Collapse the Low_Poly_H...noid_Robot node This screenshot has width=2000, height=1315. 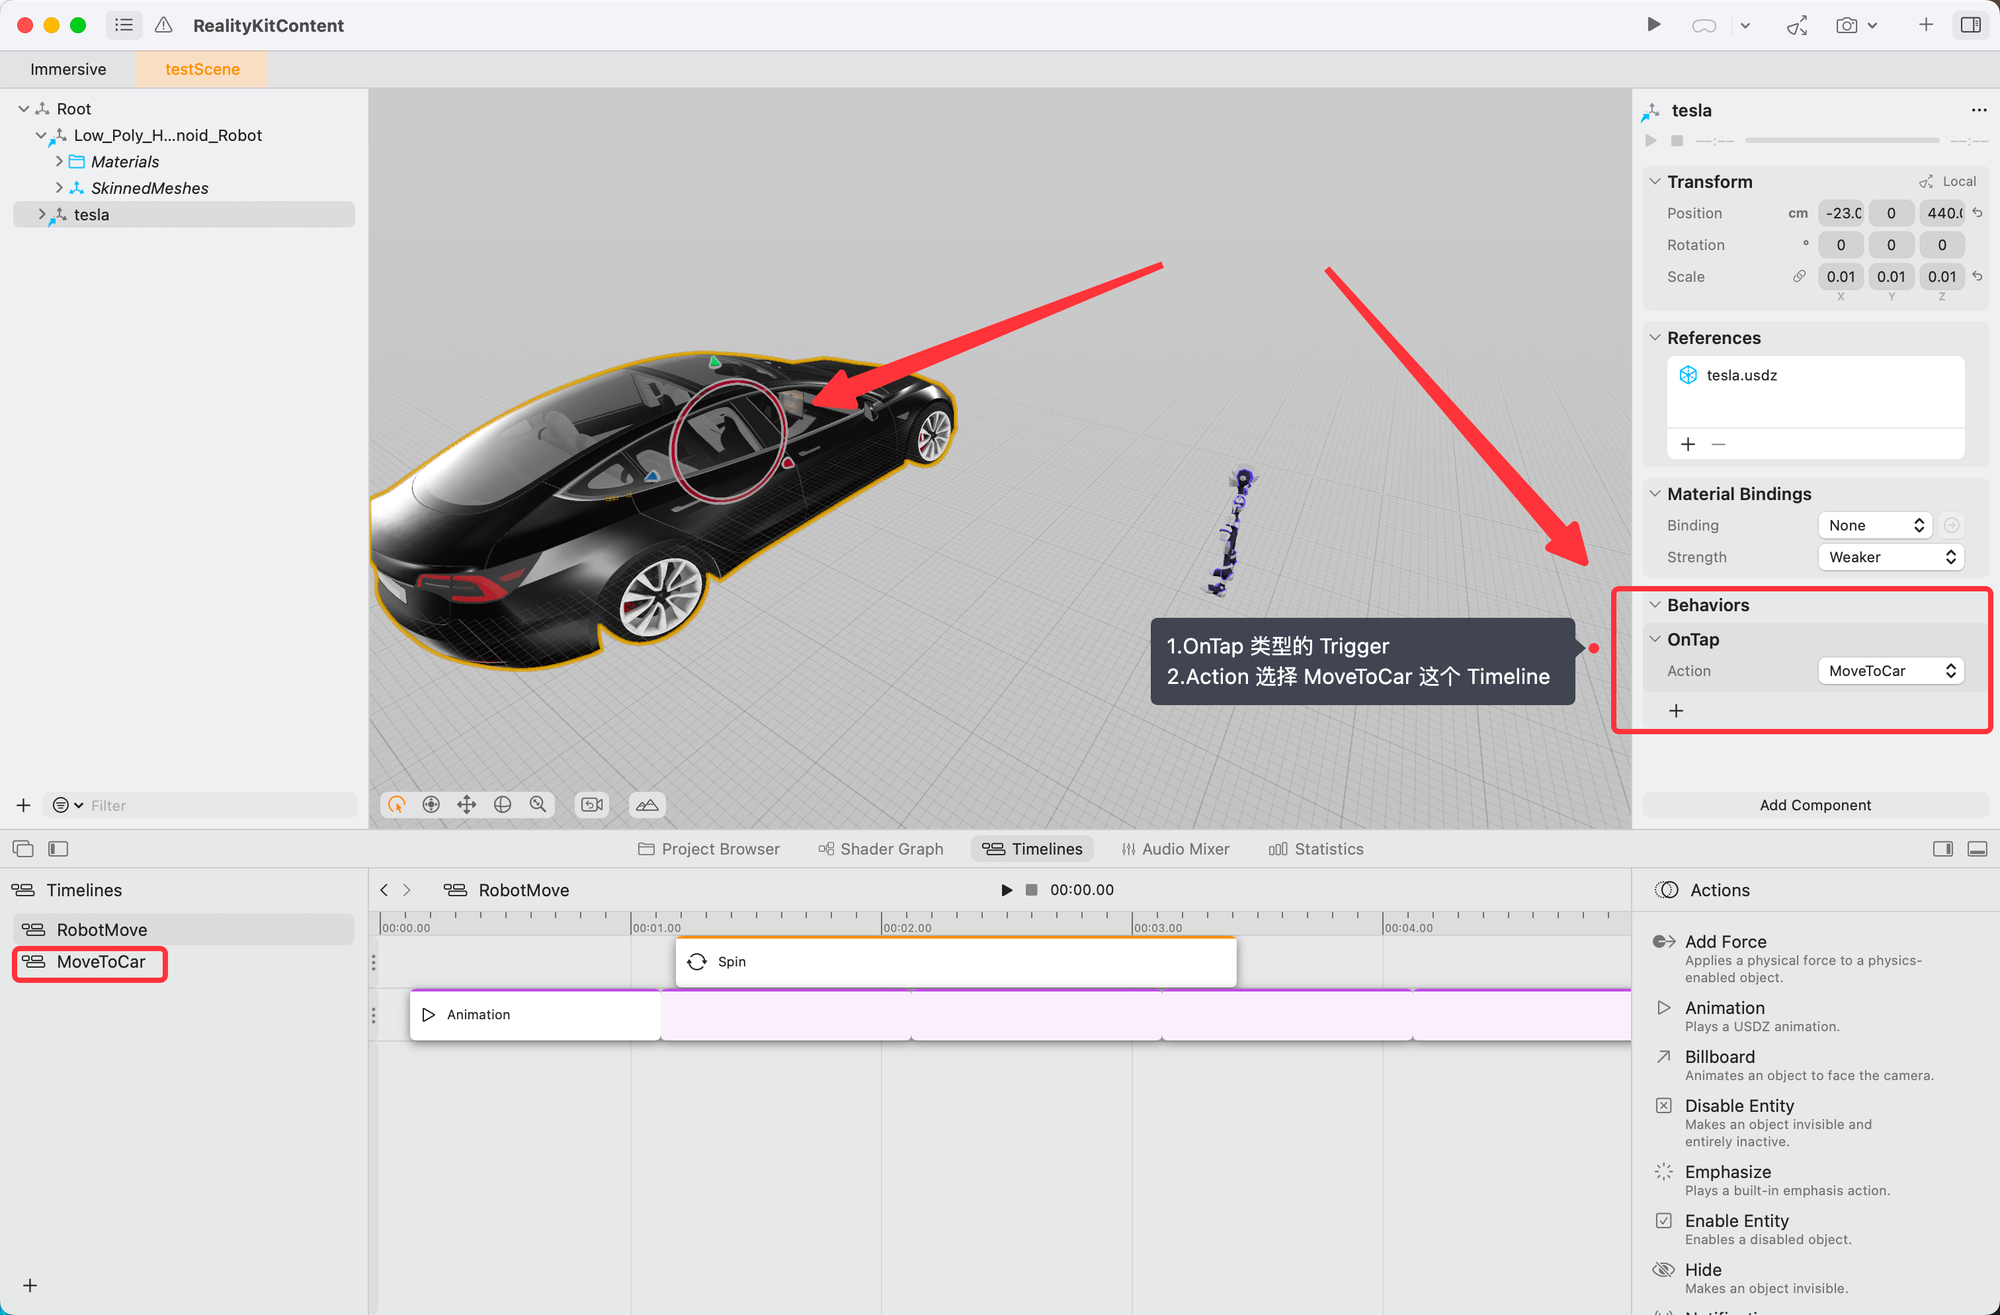(40, 135)
